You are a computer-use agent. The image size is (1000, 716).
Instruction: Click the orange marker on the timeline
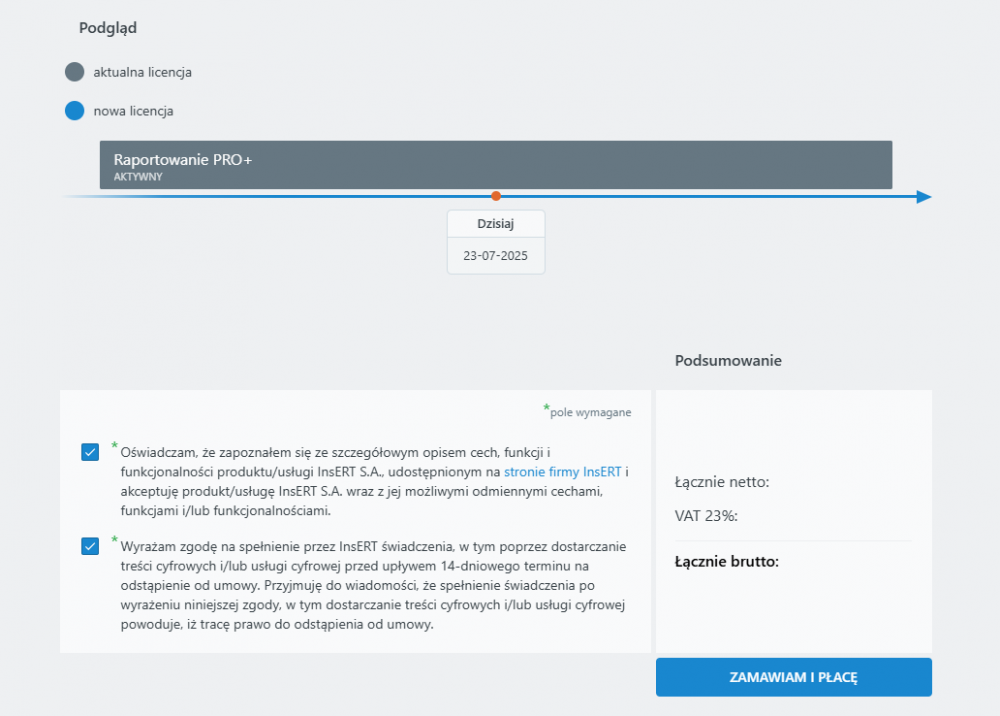tap(496, 197)
